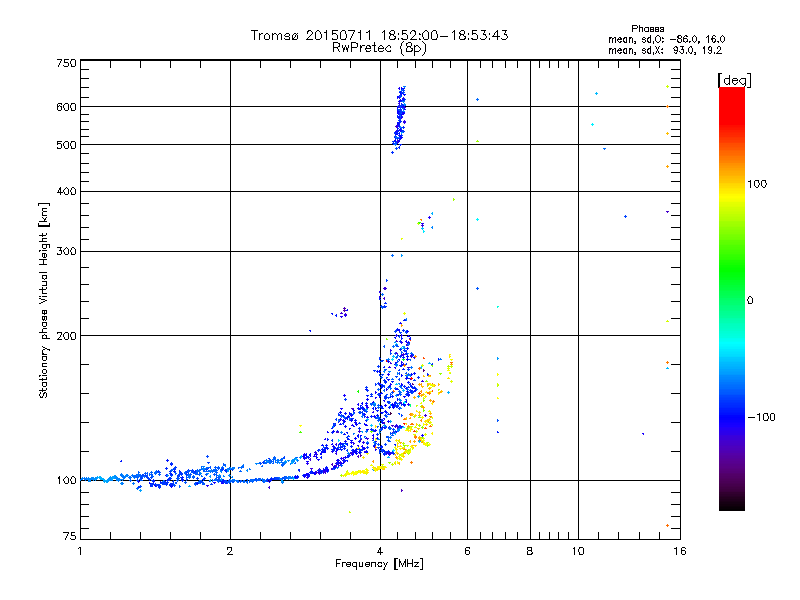Viewport: 800px width, 600px height.
Task: Click the '0' colorbar tick label
Action: tap(750, 301)
